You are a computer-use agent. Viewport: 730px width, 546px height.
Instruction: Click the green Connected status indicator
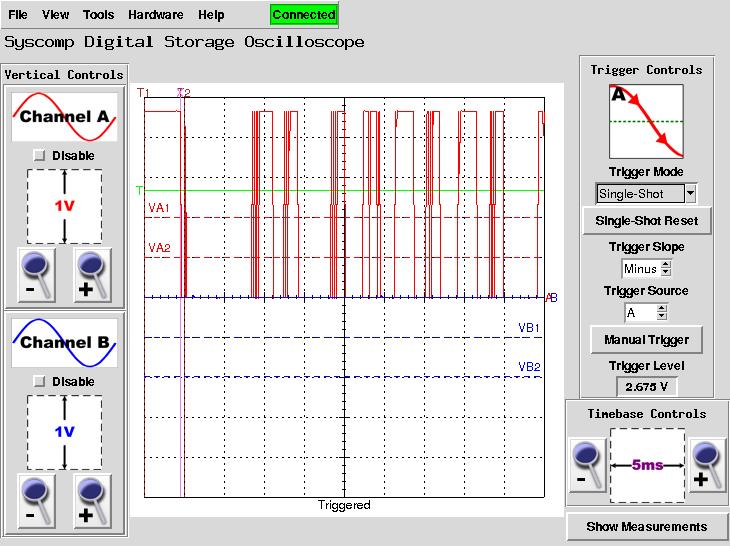tap(304, 15)
